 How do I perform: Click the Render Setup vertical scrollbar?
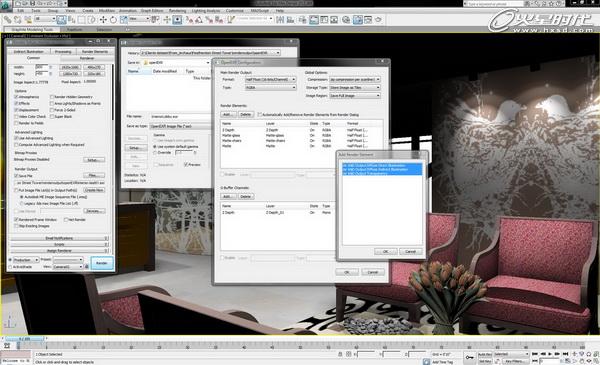[113, 92]
